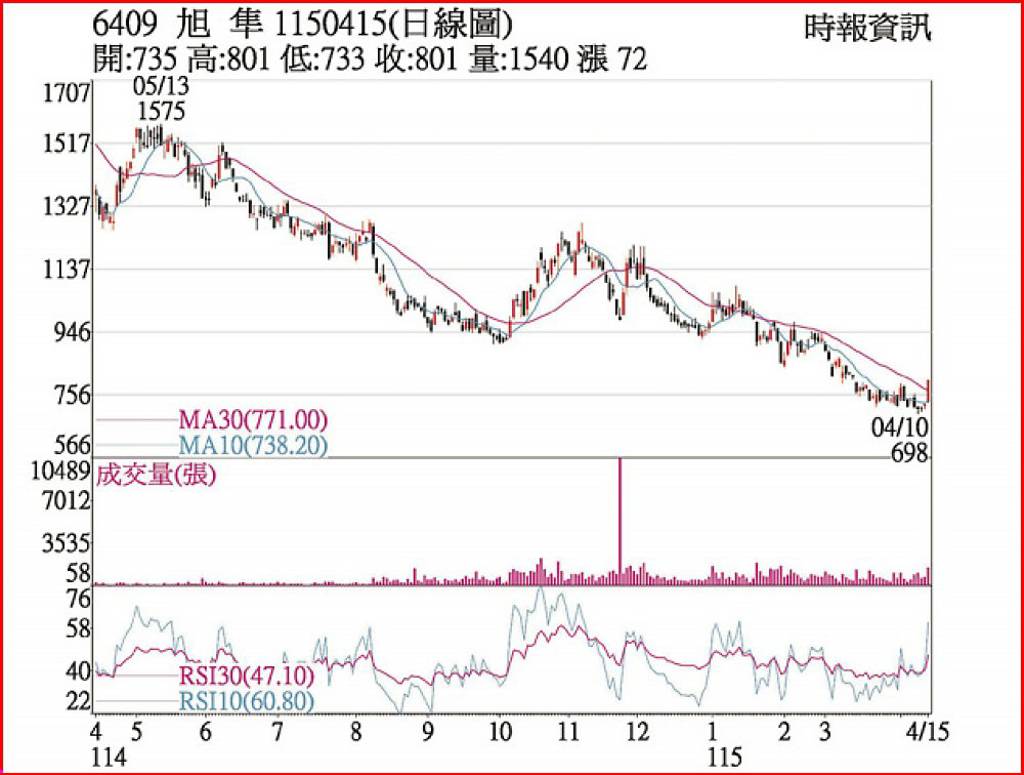The image size is (1024, 775).
Task: Select the RSI30(47.10) legend entry
Action: coord(244,676)
